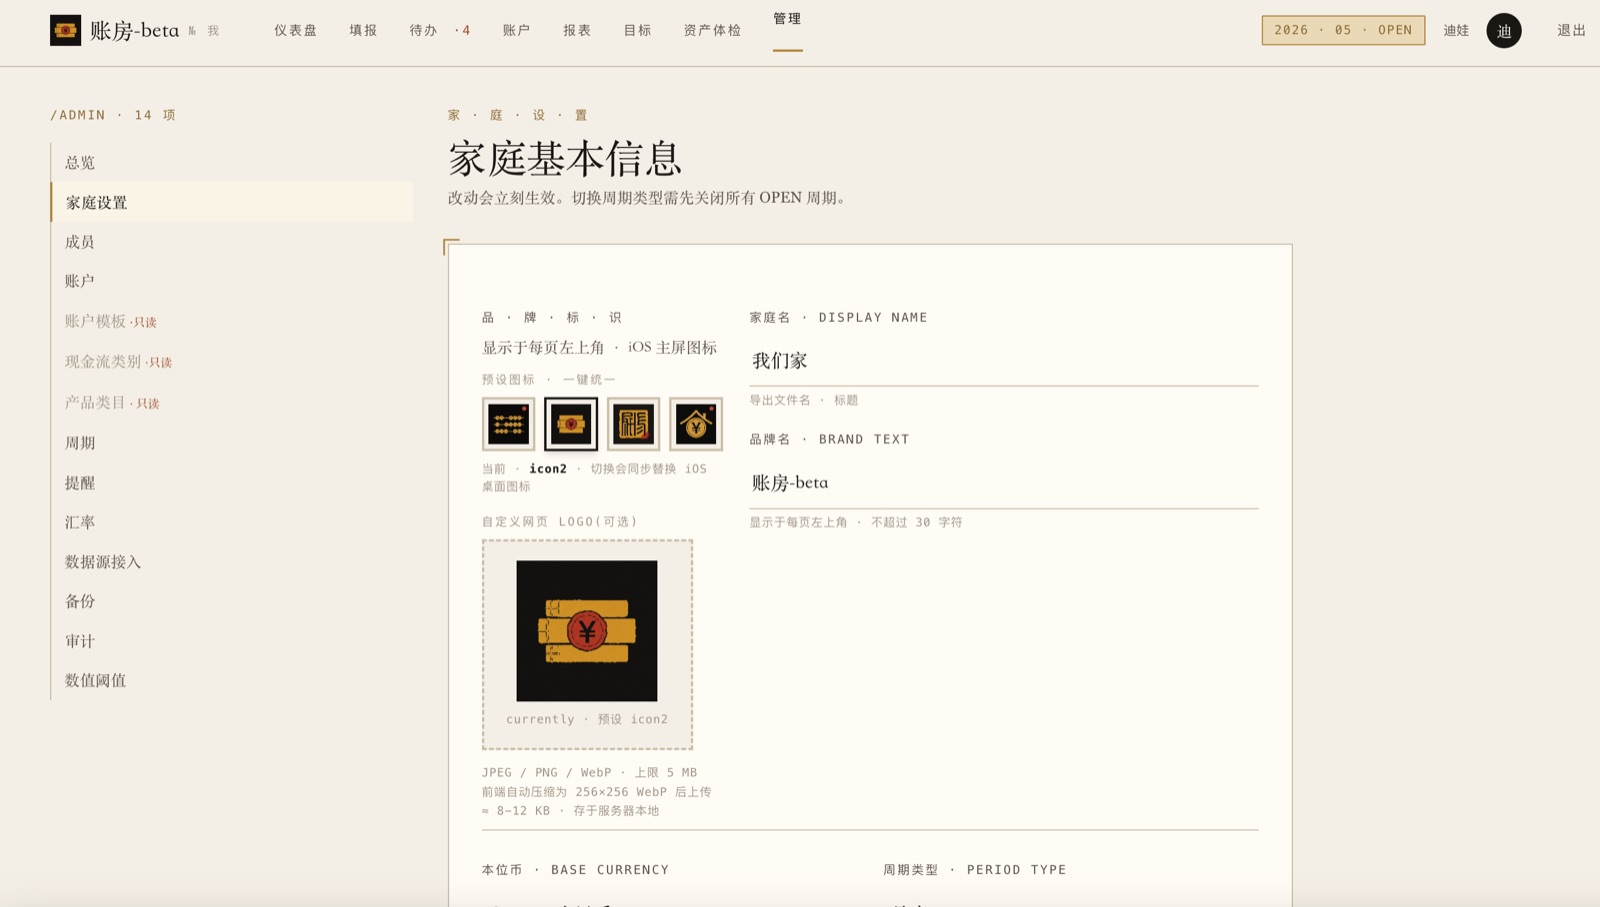Image resolution: width=1600 pixels, height=907 pixels.
Task: Open the 迪 user avatar circle
Action: 1504,30
